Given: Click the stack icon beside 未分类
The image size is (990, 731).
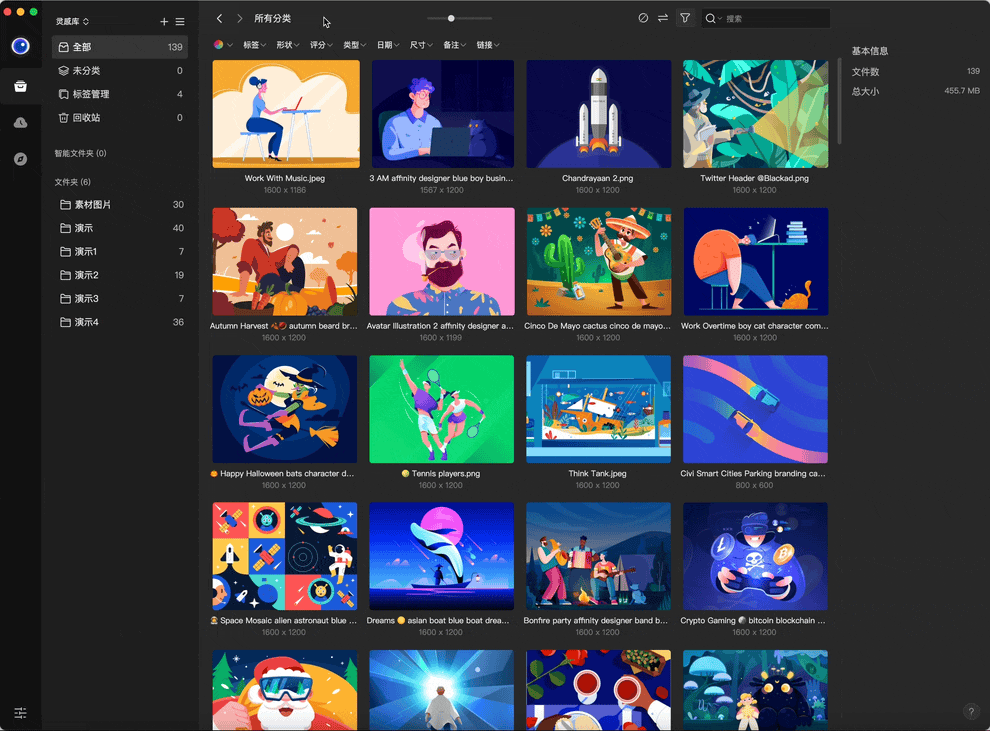Looking at the screenshot, I should 63,71.
